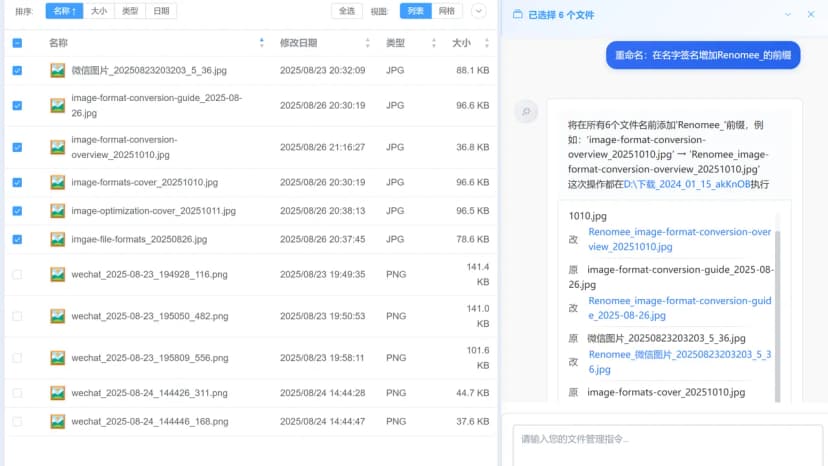Viewport: 828px width, 466px height.
Task: Click size value 88.1 KB
Action: (x=473, y=70)
